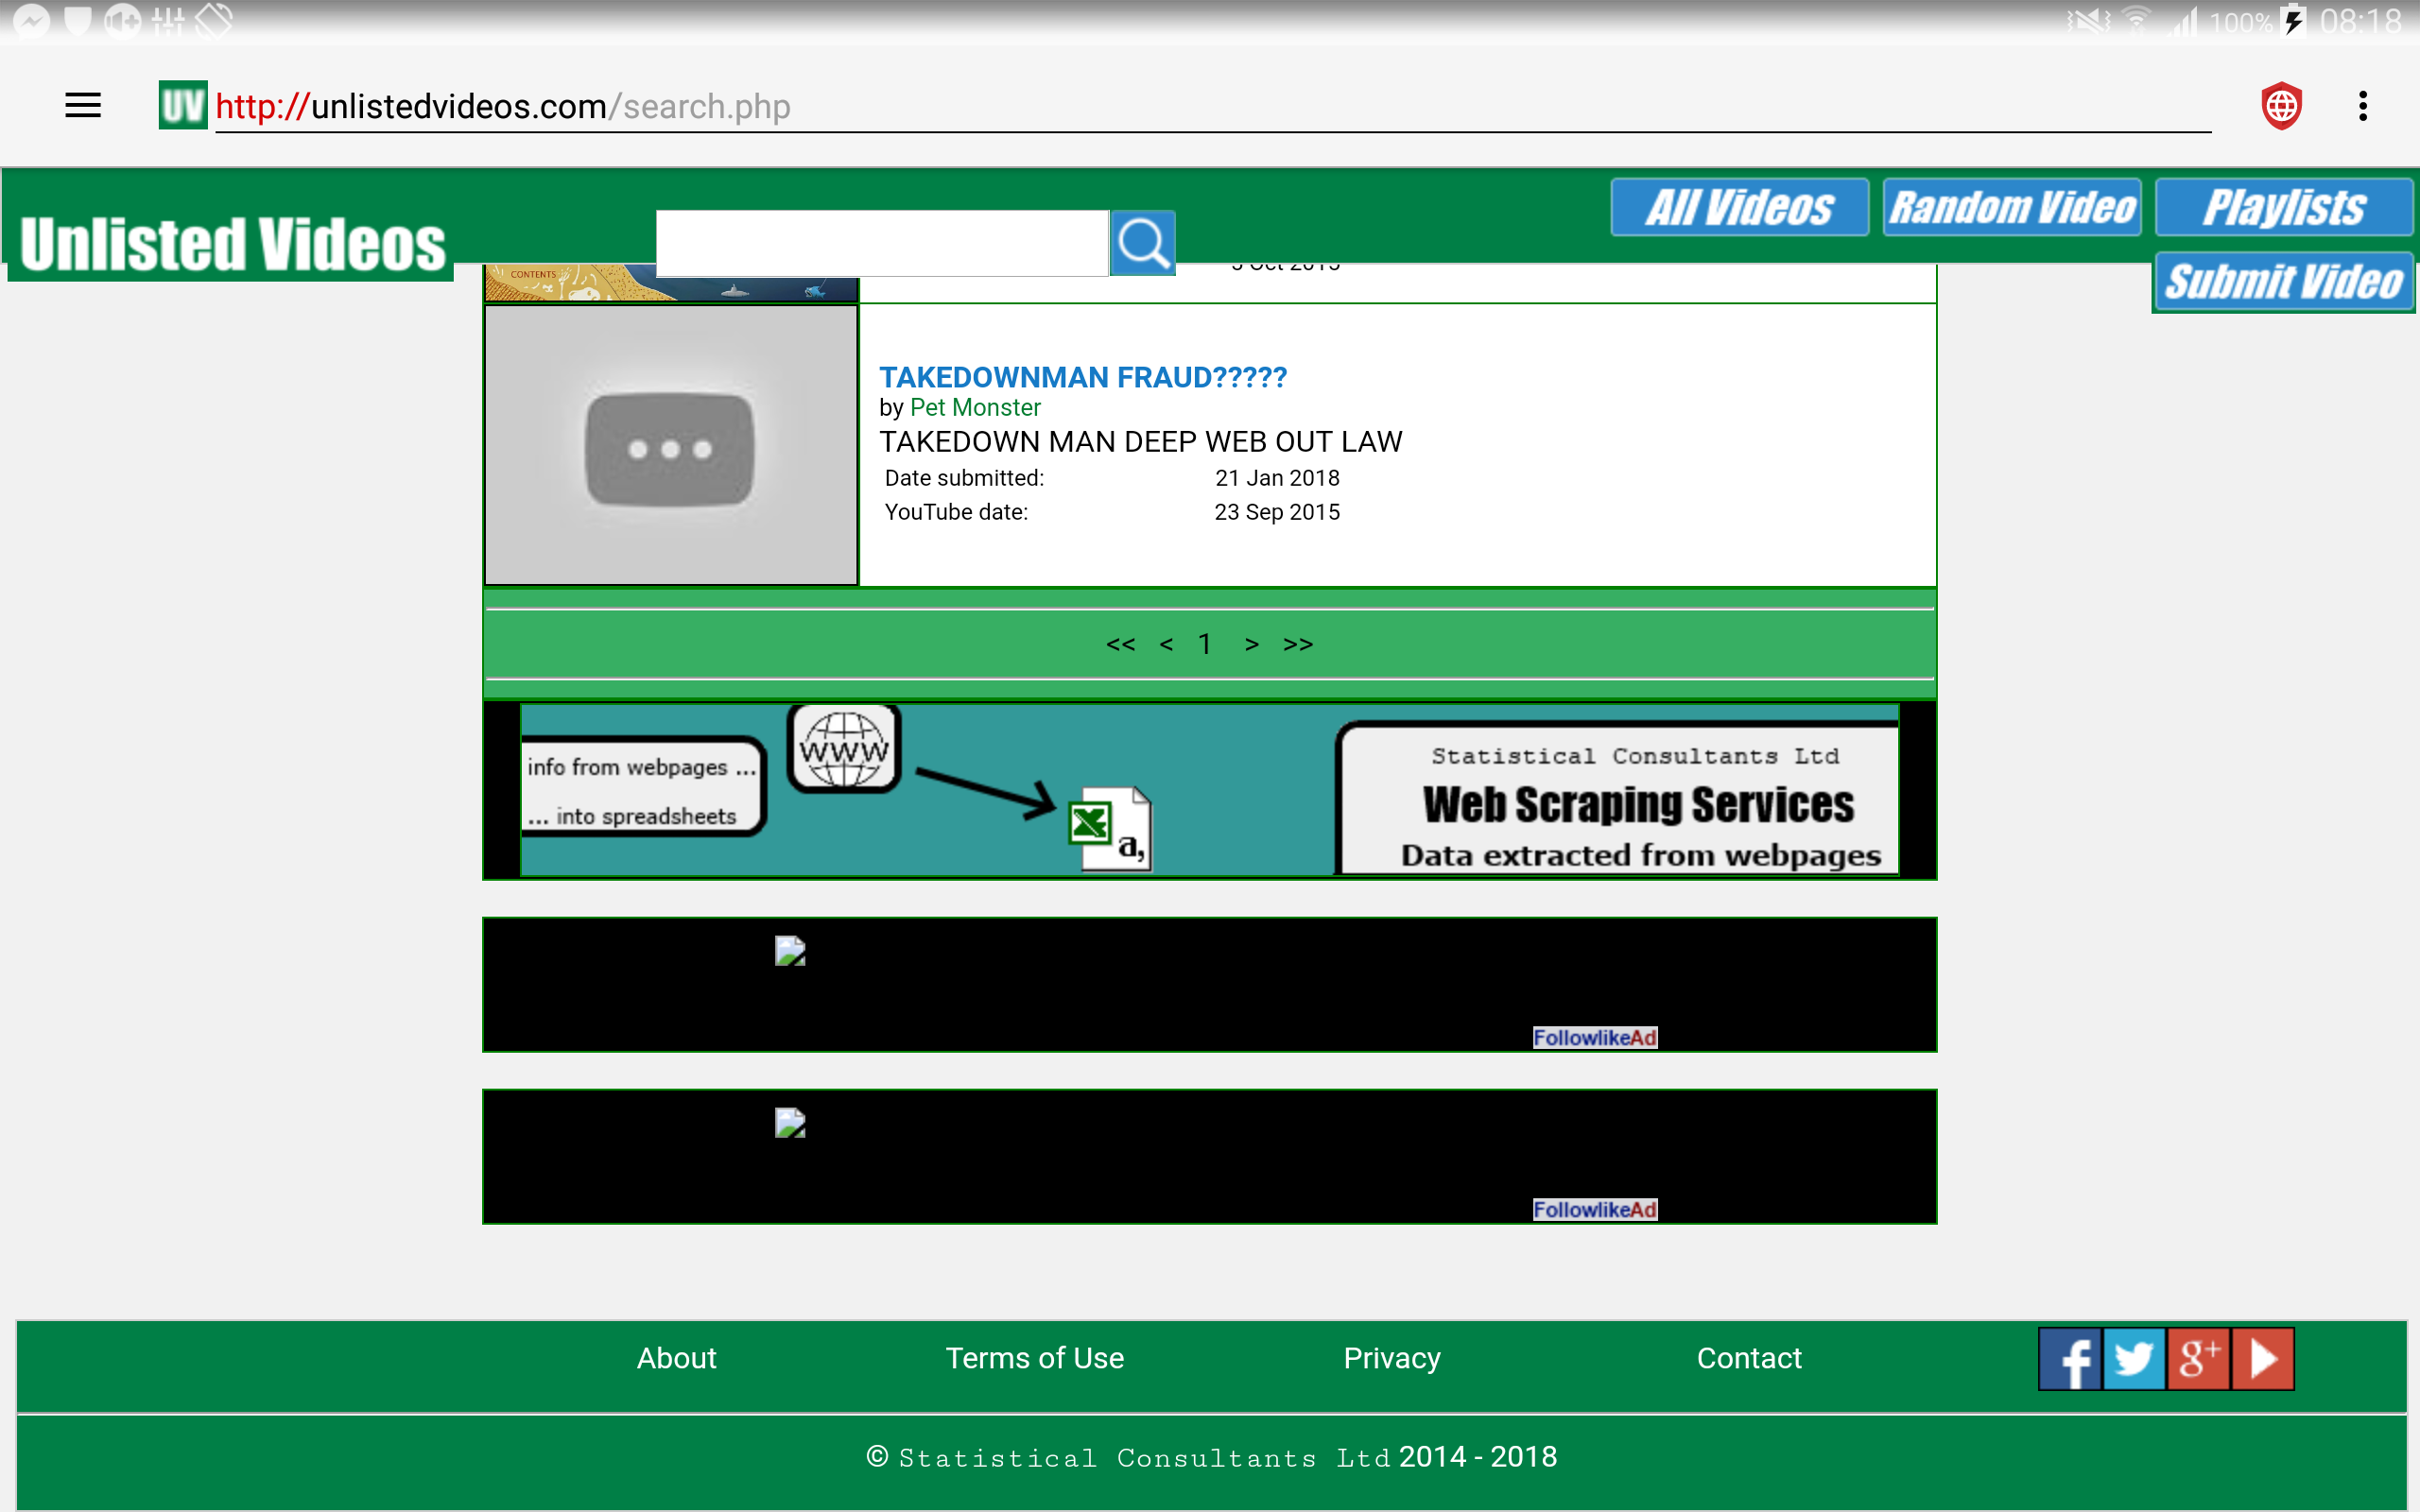This screenshot has height=1512, width=2420.
Task: Click the '23 Sep 2015' YouTube date
Action: pyautogui.click(x=1277, y=512)
